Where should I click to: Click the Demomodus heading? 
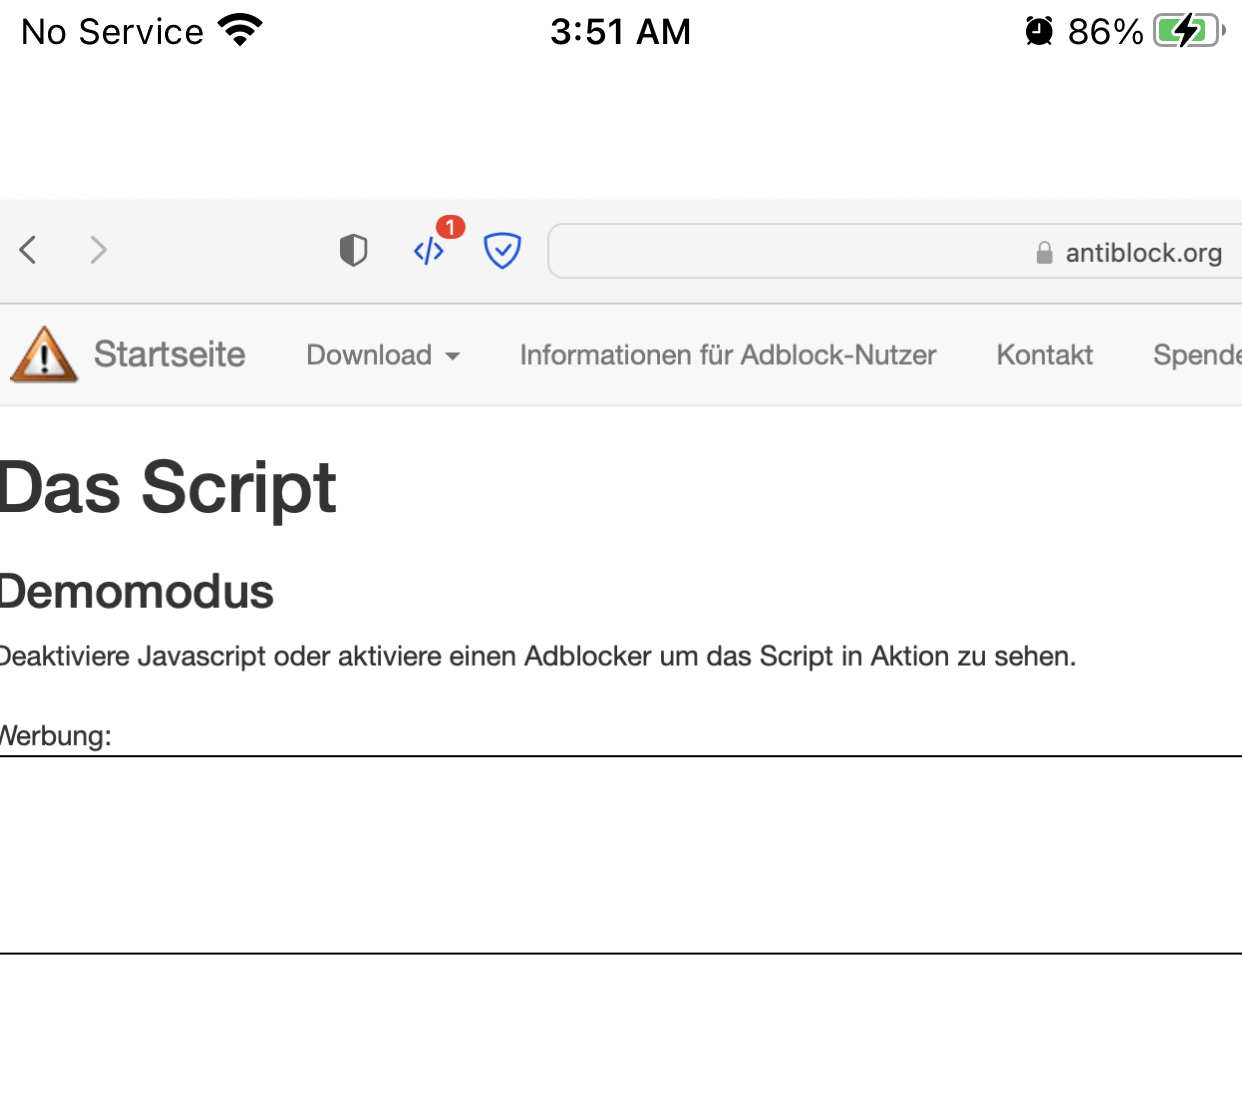coord(137,592)
